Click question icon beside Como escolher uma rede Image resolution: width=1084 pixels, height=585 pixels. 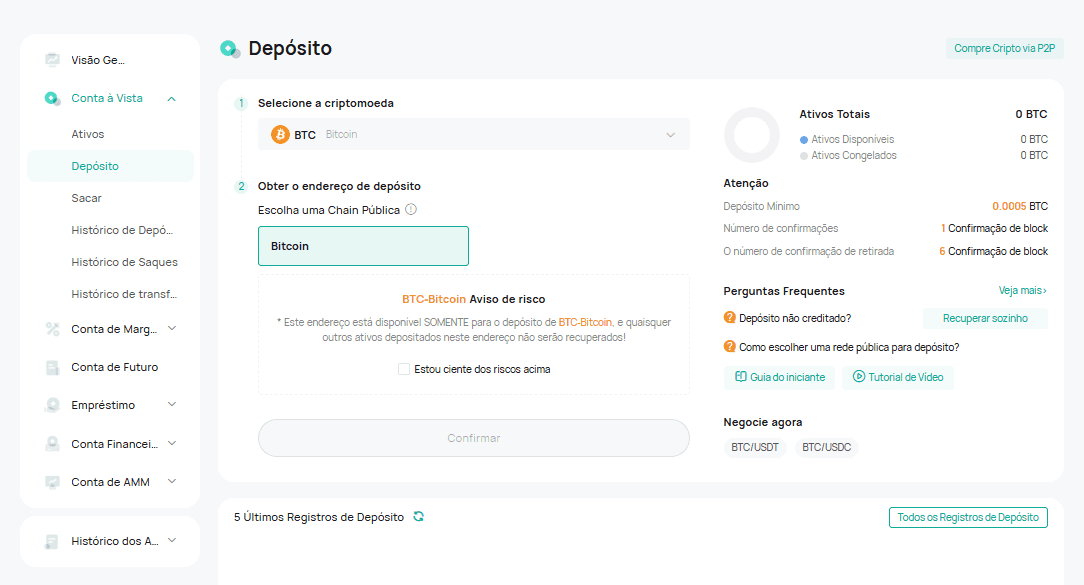(x=729, y=346)
